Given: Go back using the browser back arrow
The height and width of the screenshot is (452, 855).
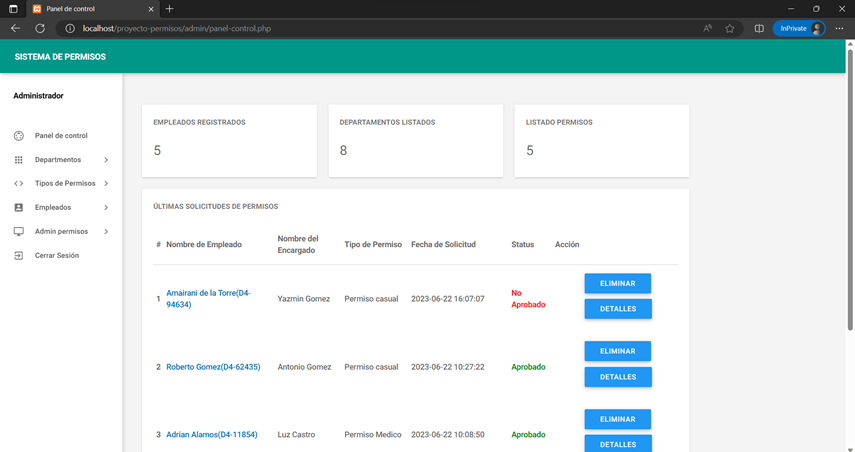Looking at the screenshot, I should [x=15, y=29].
